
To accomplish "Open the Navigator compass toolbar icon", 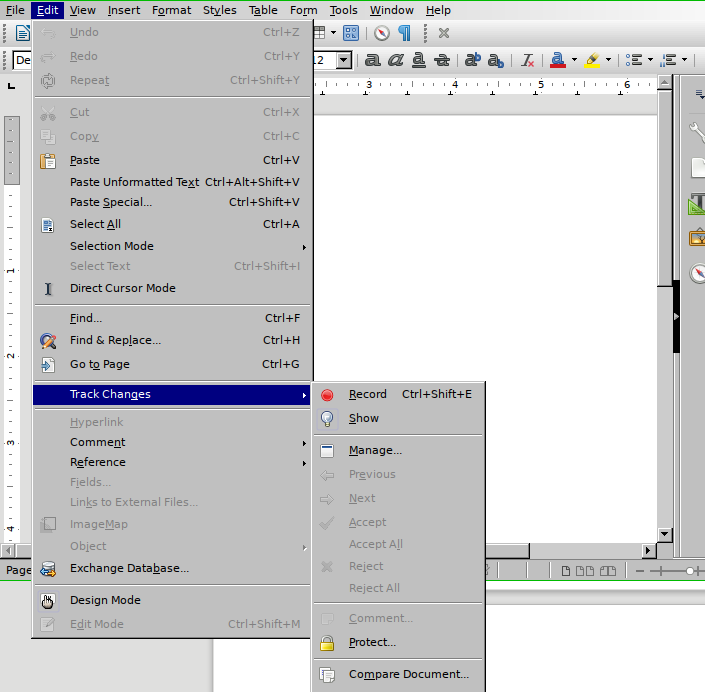I will click(x=381, y=33).
